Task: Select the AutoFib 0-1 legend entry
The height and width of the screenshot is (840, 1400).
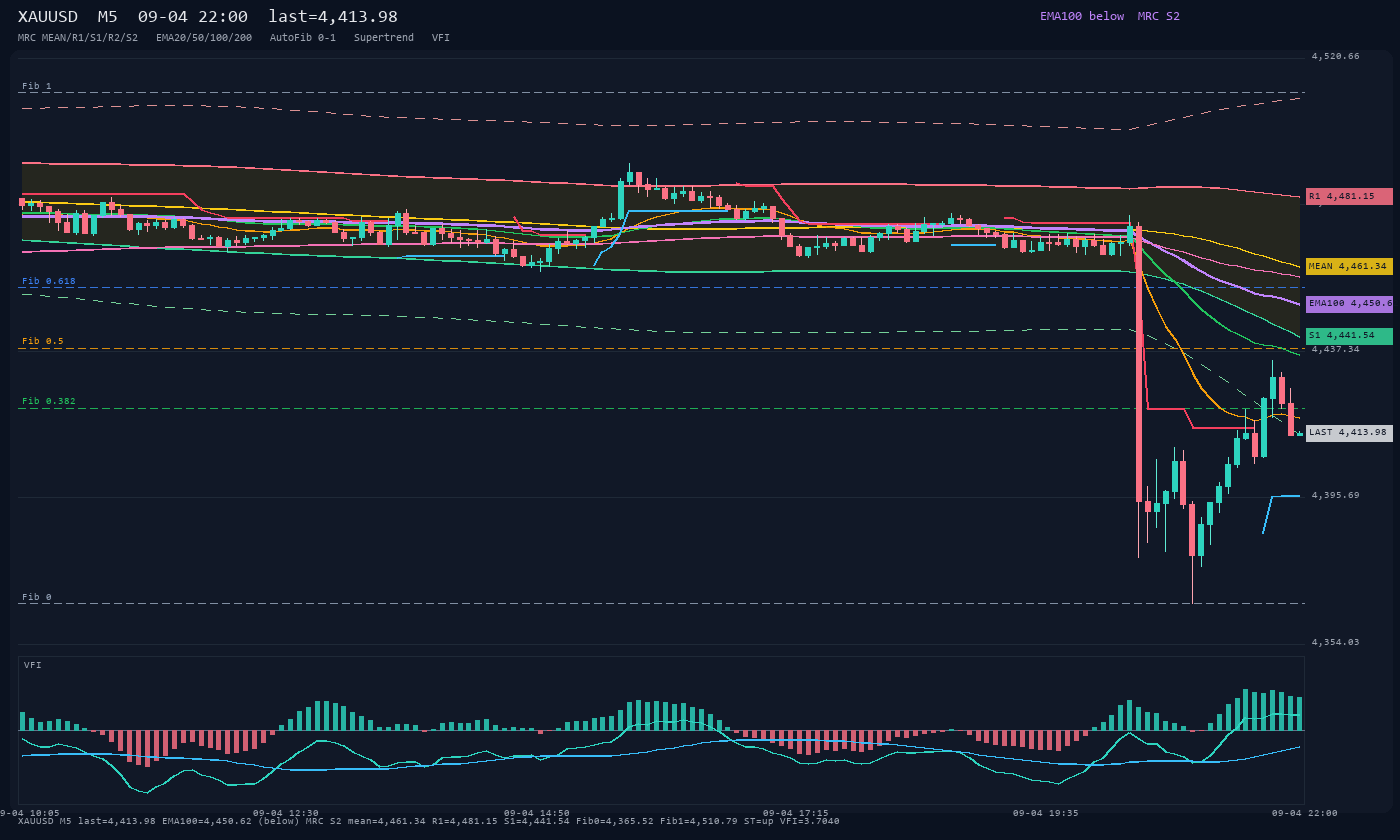Action: (303, 38)
